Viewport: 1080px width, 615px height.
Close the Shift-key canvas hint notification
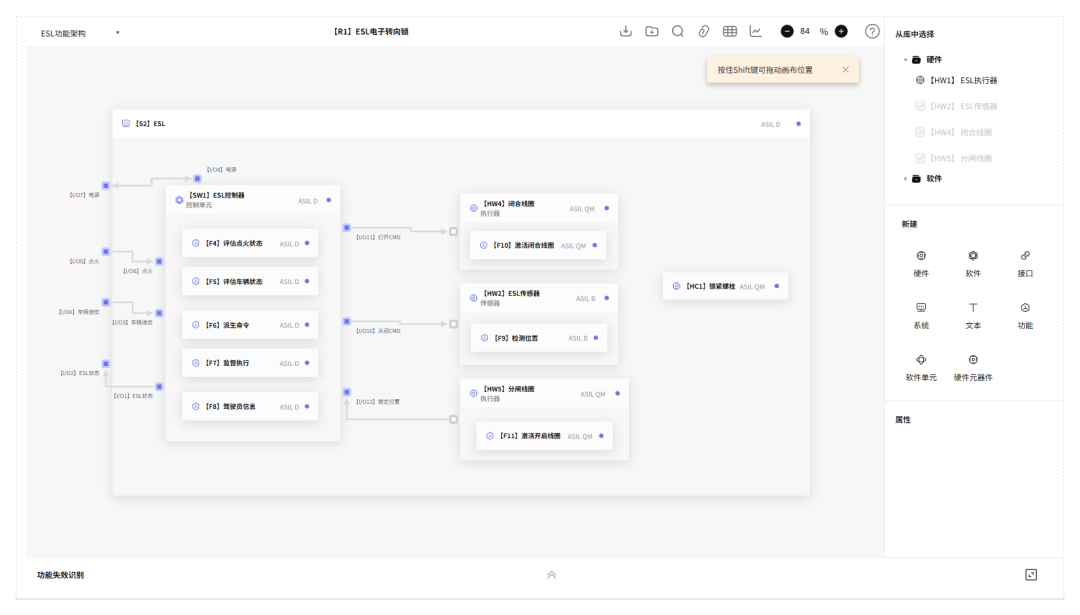(x=845, y=70)
